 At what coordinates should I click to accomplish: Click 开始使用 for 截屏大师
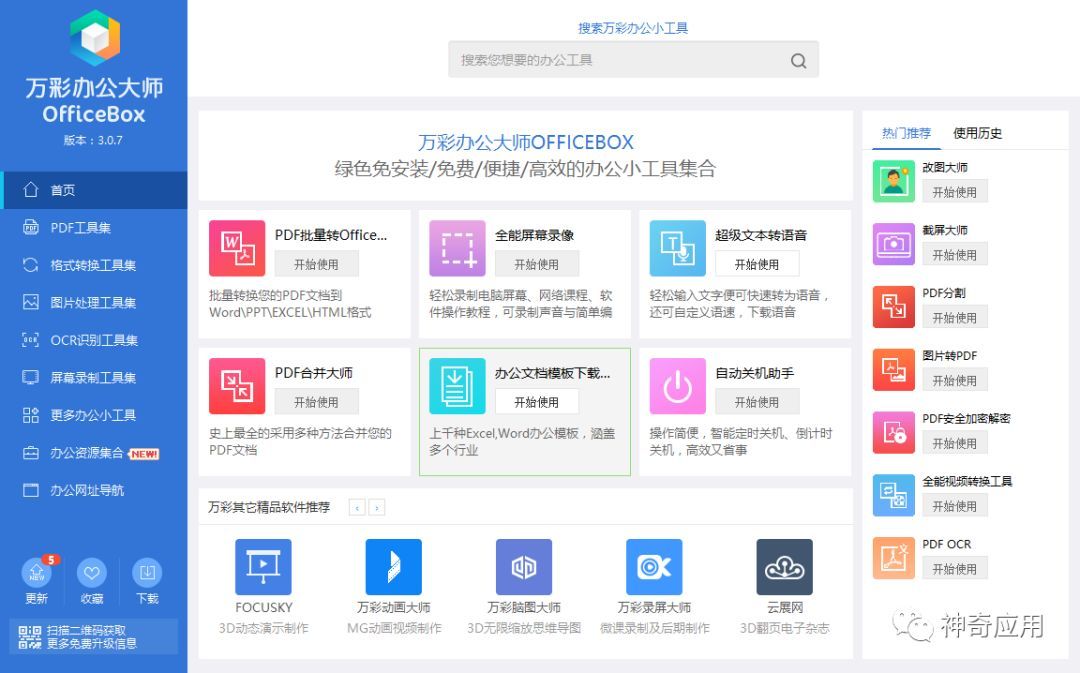pyautogui.click(x=954, y=255)
